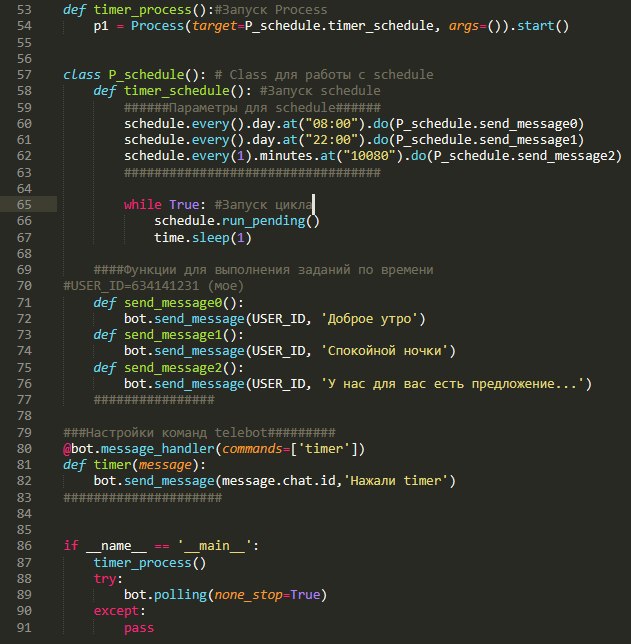Click 'message.chat.id' on line 82

(x=279, y=481)
